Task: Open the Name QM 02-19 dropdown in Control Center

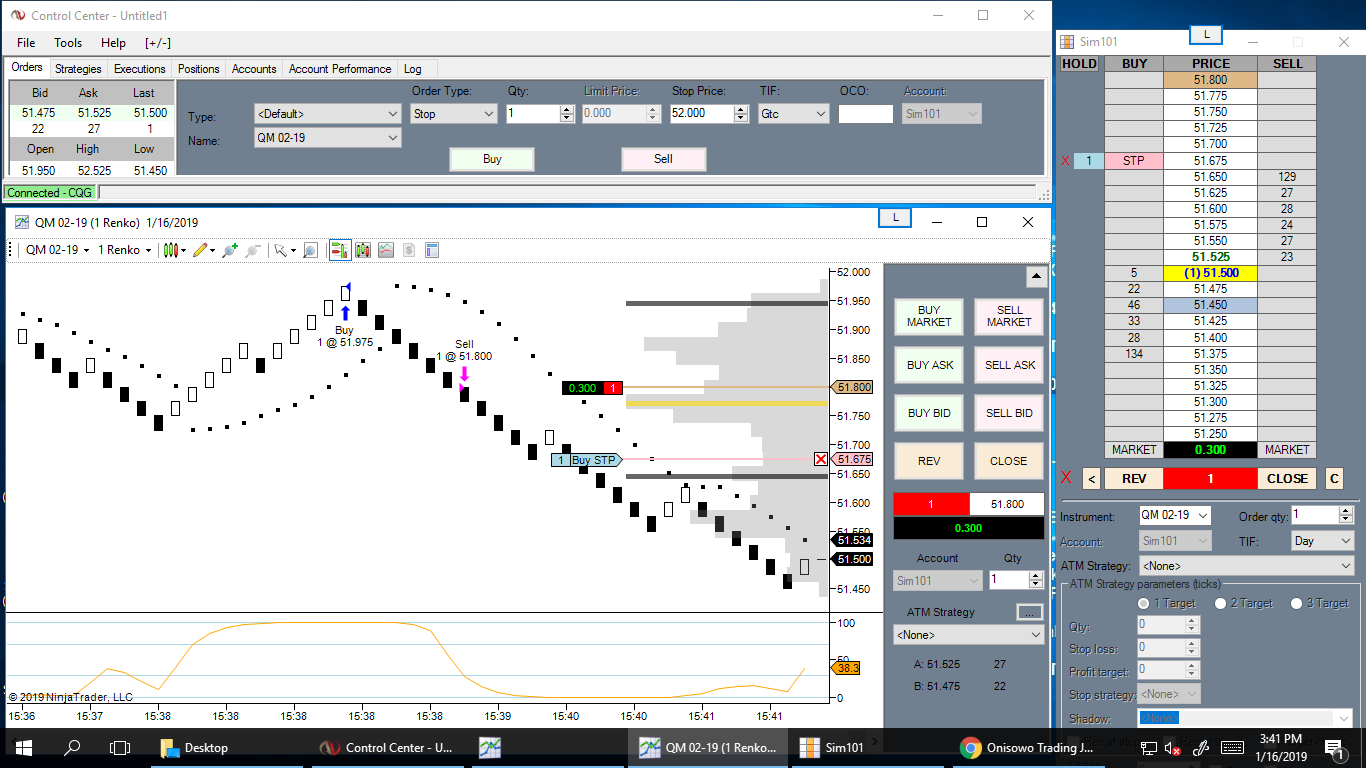Action: point(327,138)
